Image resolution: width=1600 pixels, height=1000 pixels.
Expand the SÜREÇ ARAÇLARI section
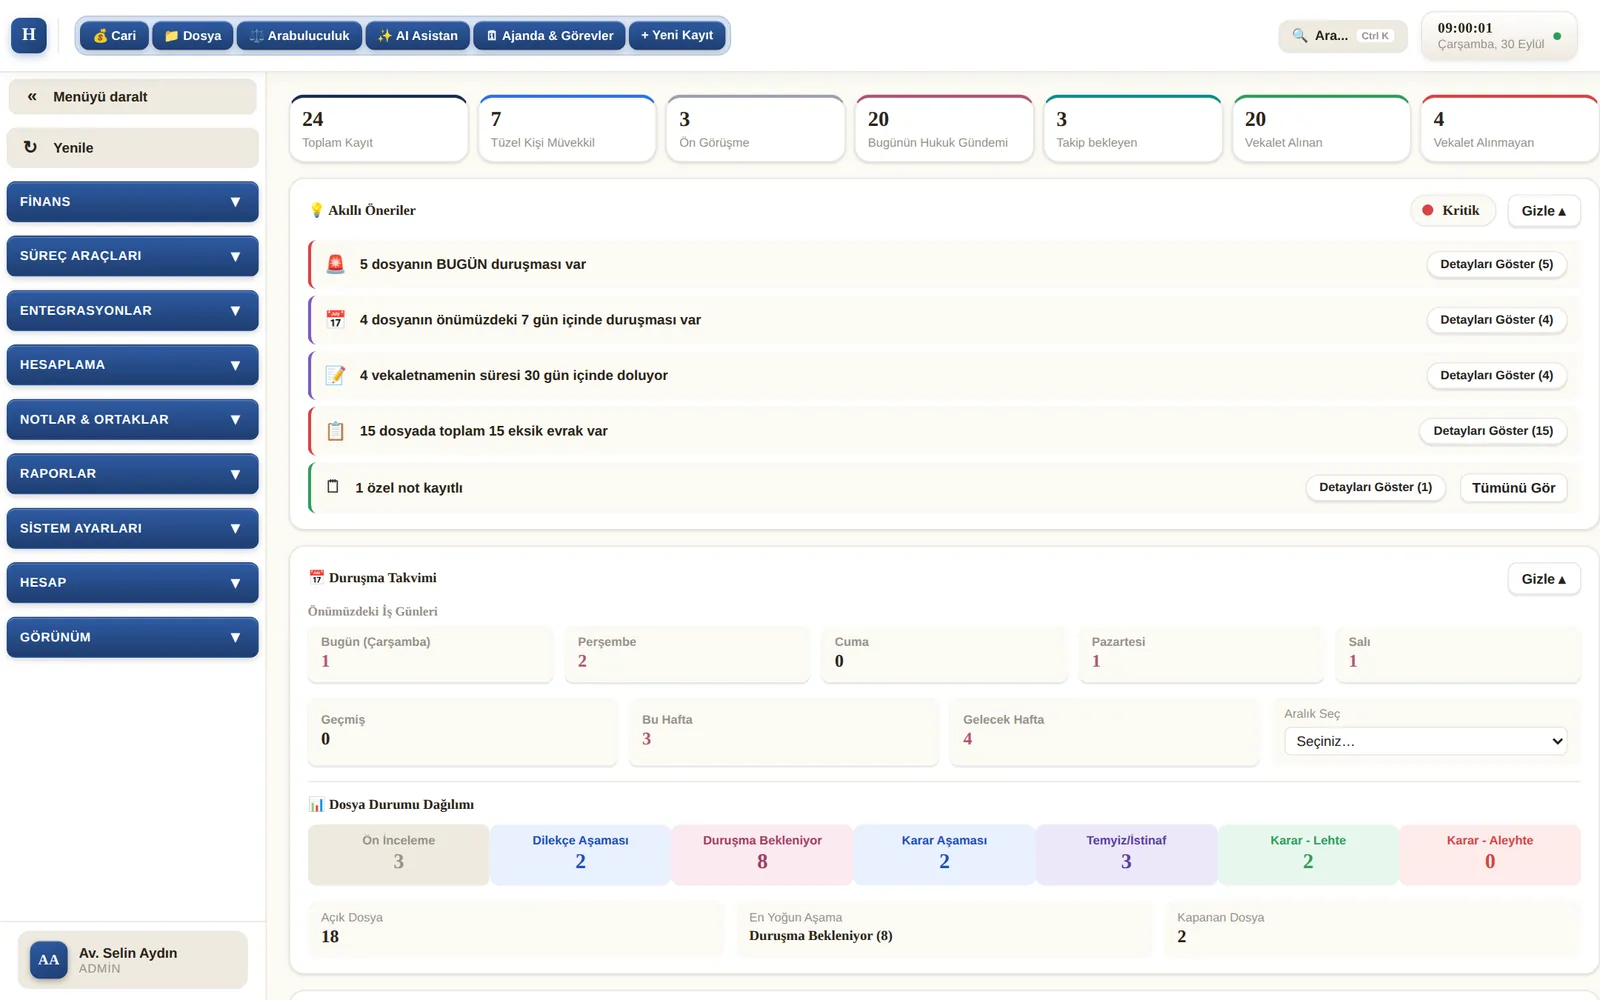132,256
